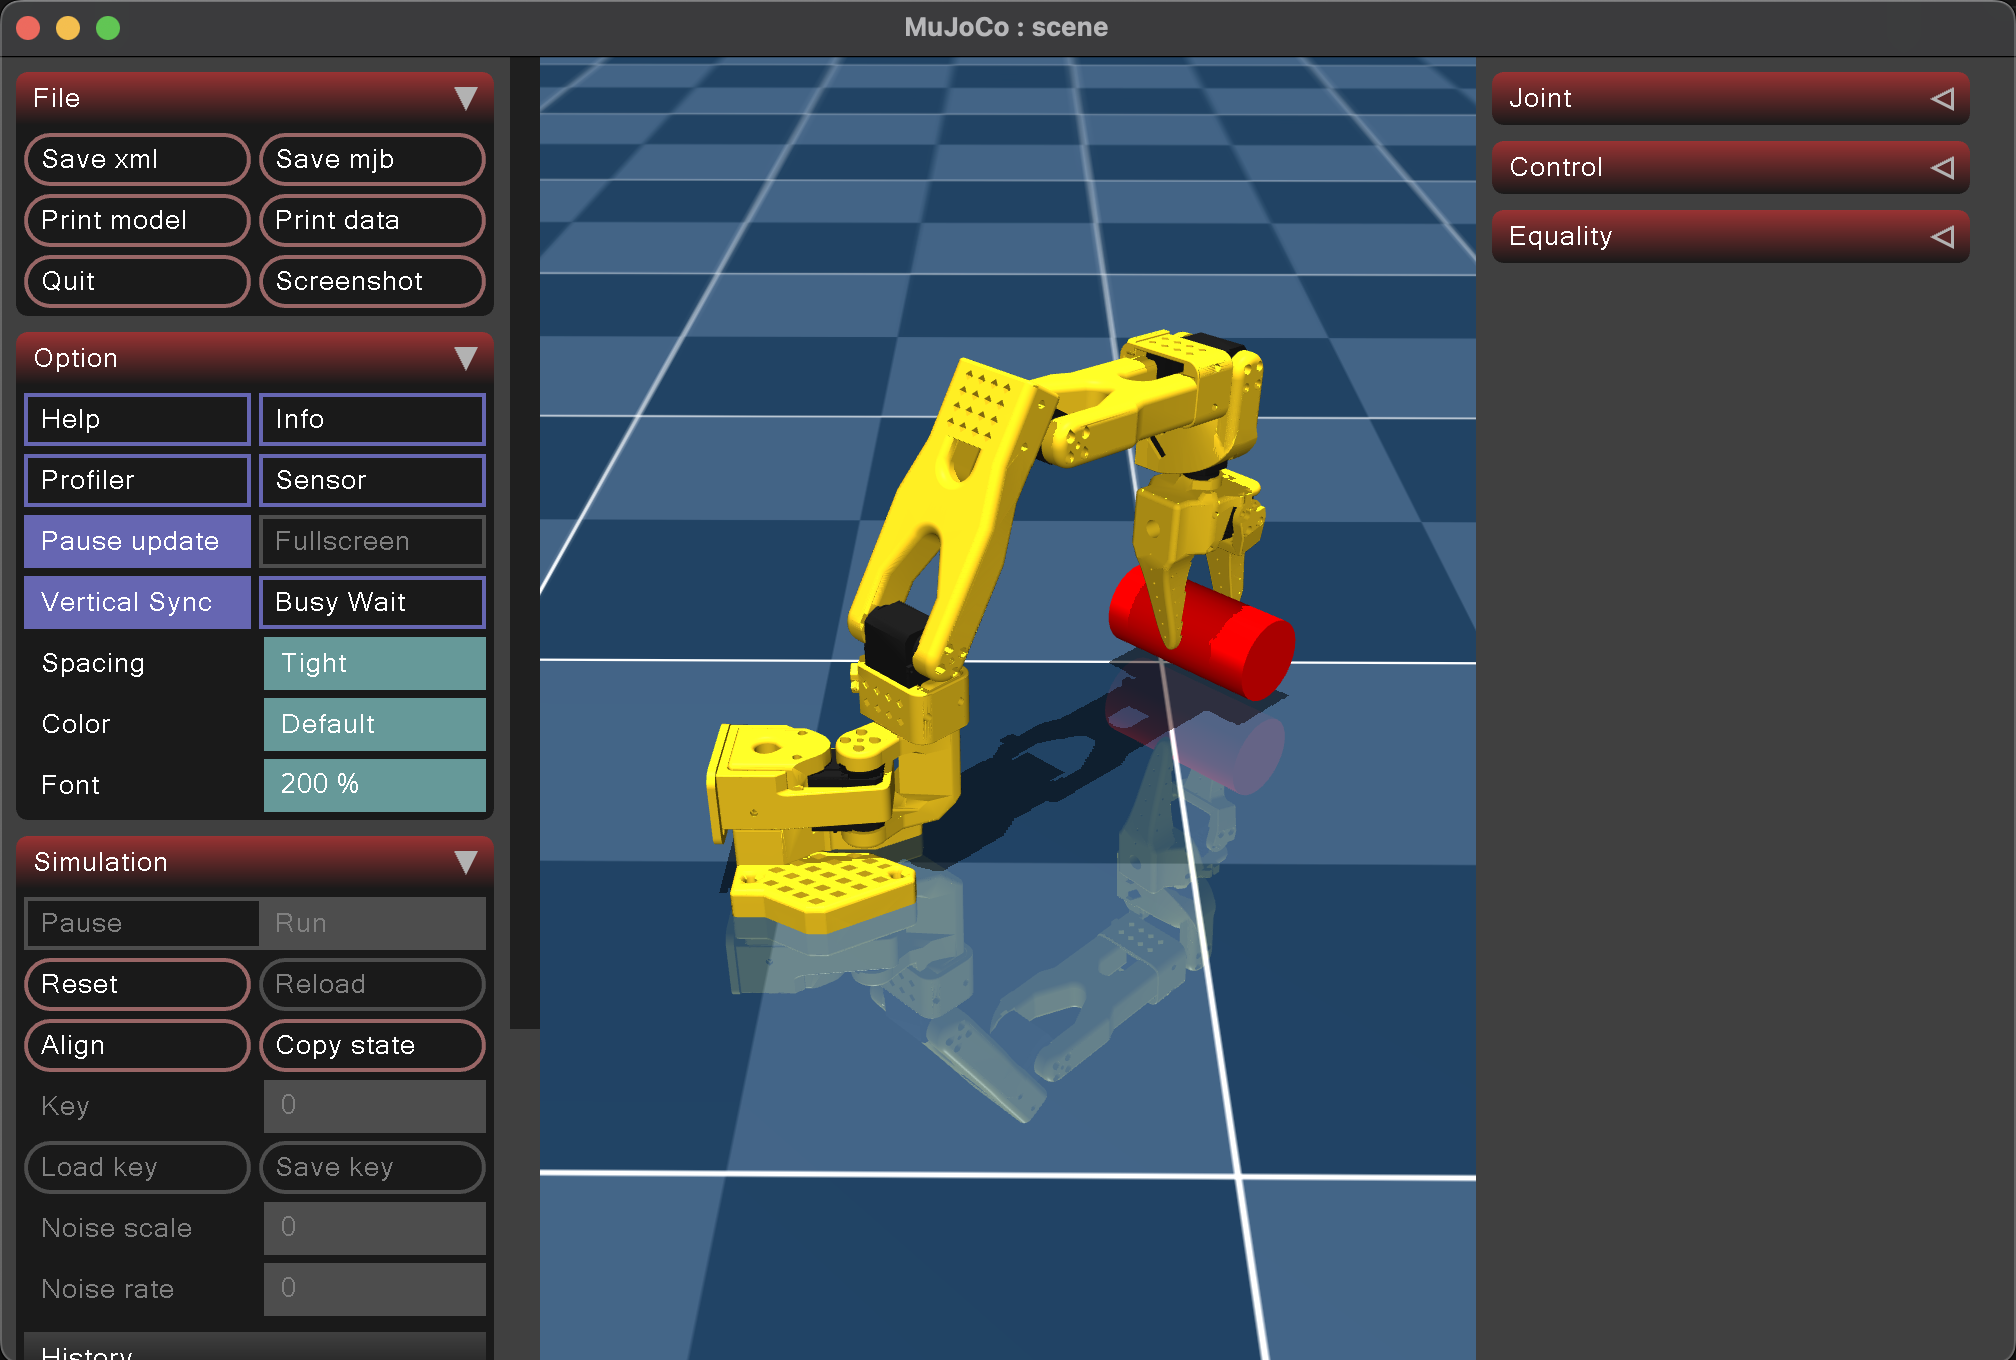Collapse the File section
Viewport: 2016px width, 1360px height.
(x=465, y=97)
